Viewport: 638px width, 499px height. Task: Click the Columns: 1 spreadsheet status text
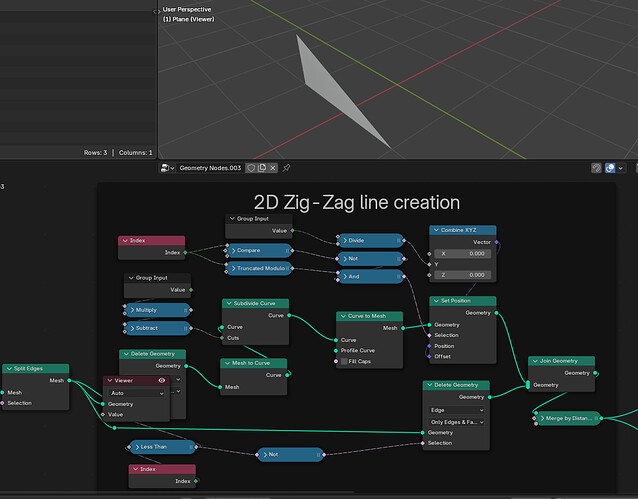135,153
